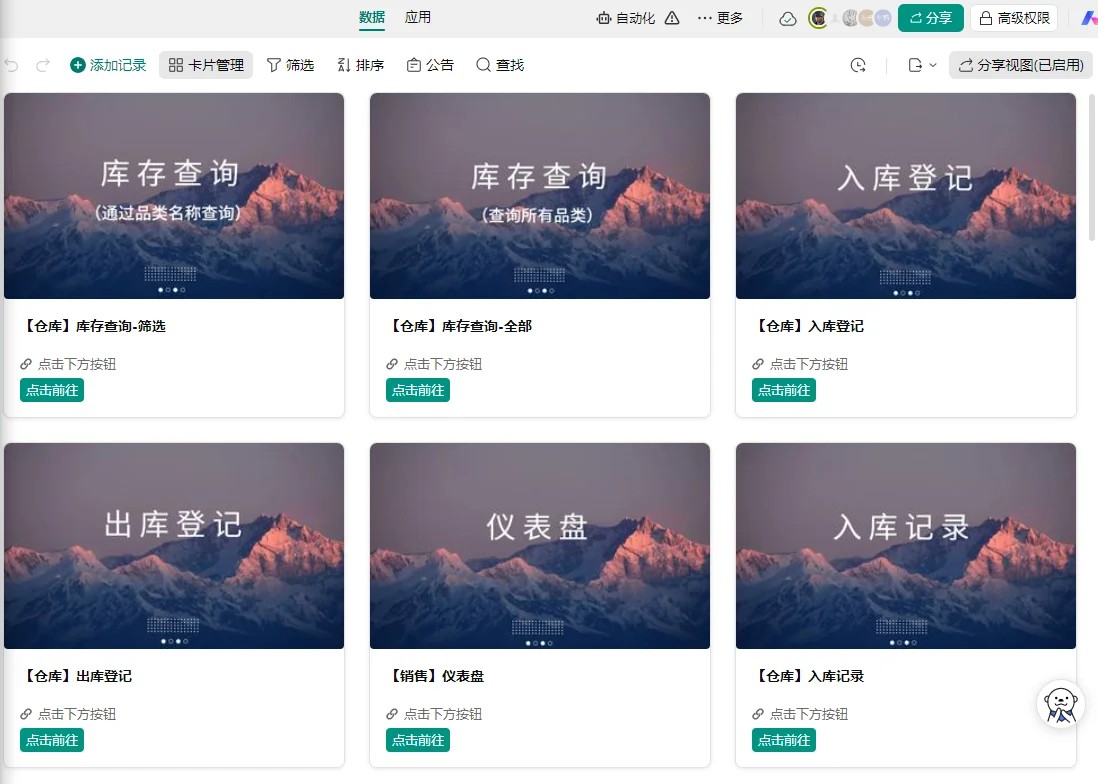
Task: Click 分享视图(已启用) share view button
Action: 1021,65
